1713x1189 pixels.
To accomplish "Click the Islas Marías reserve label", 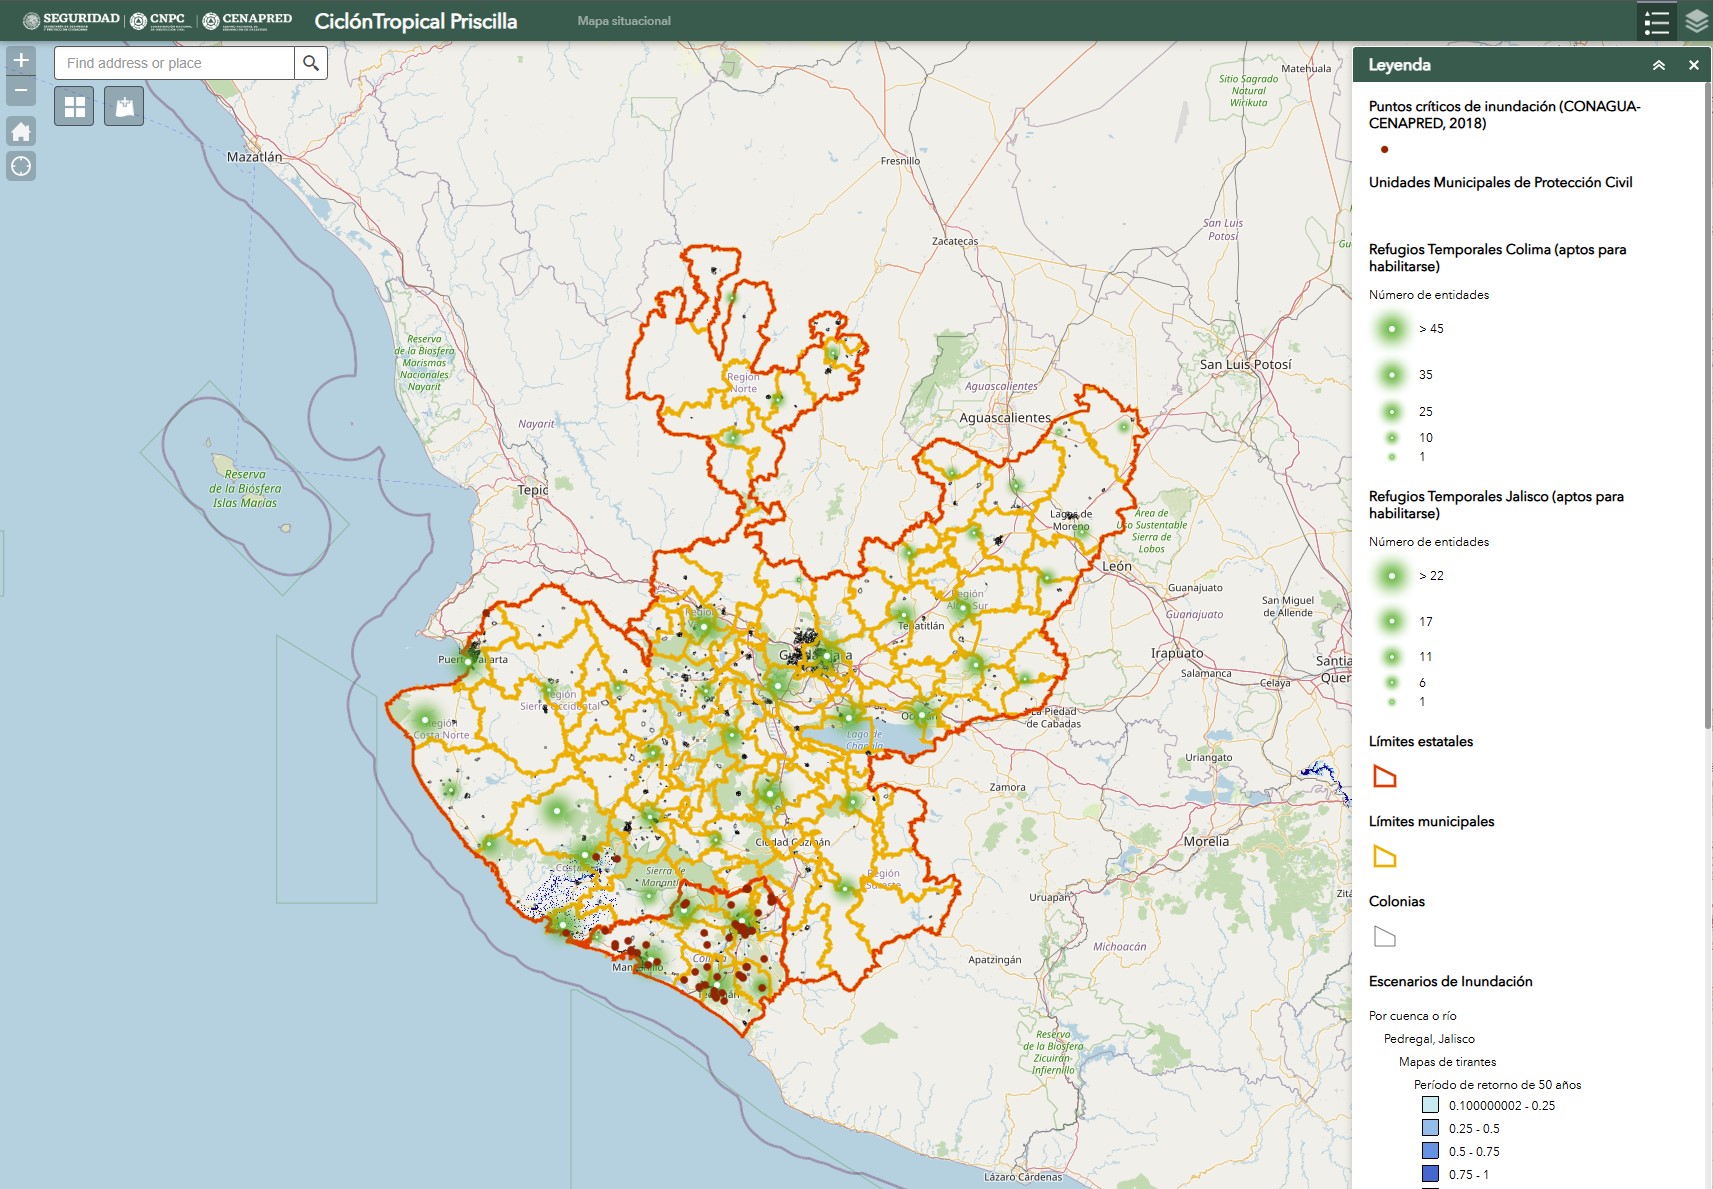I will [x=245, y=489].
